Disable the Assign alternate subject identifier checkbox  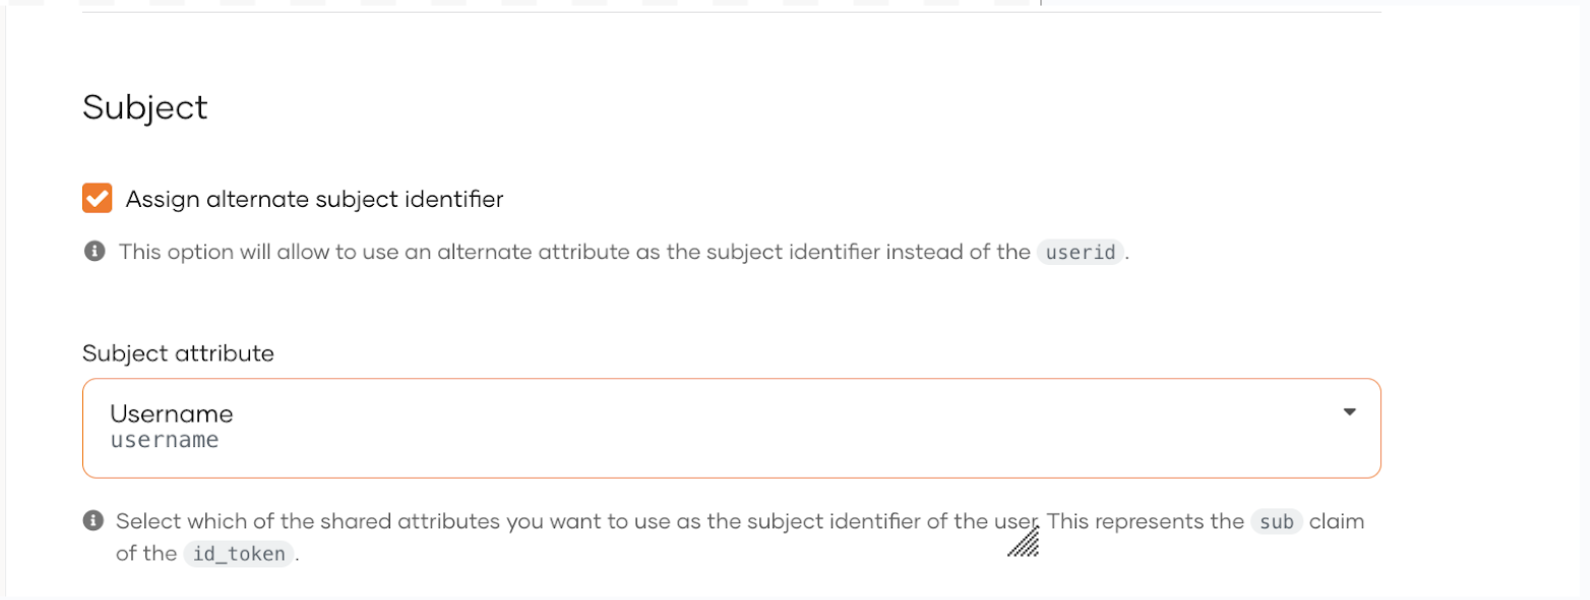(x=96, y=198)
